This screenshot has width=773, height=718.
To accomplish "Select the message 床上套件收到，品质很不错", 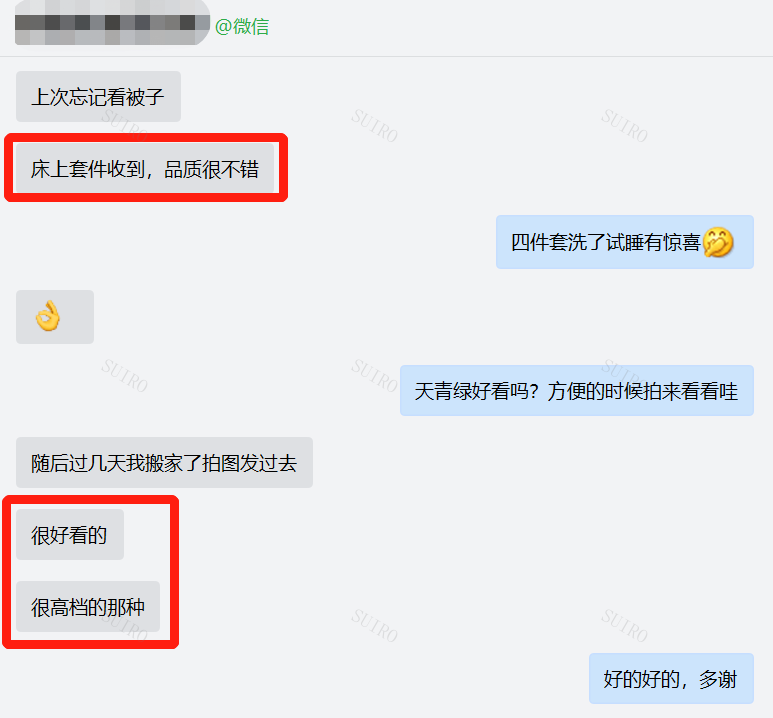I will point(145,169).
